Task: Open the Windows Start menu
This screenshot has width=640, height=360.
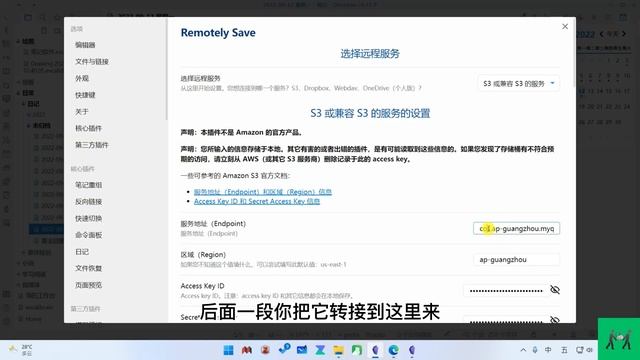Action: click(x=229, y=350)
